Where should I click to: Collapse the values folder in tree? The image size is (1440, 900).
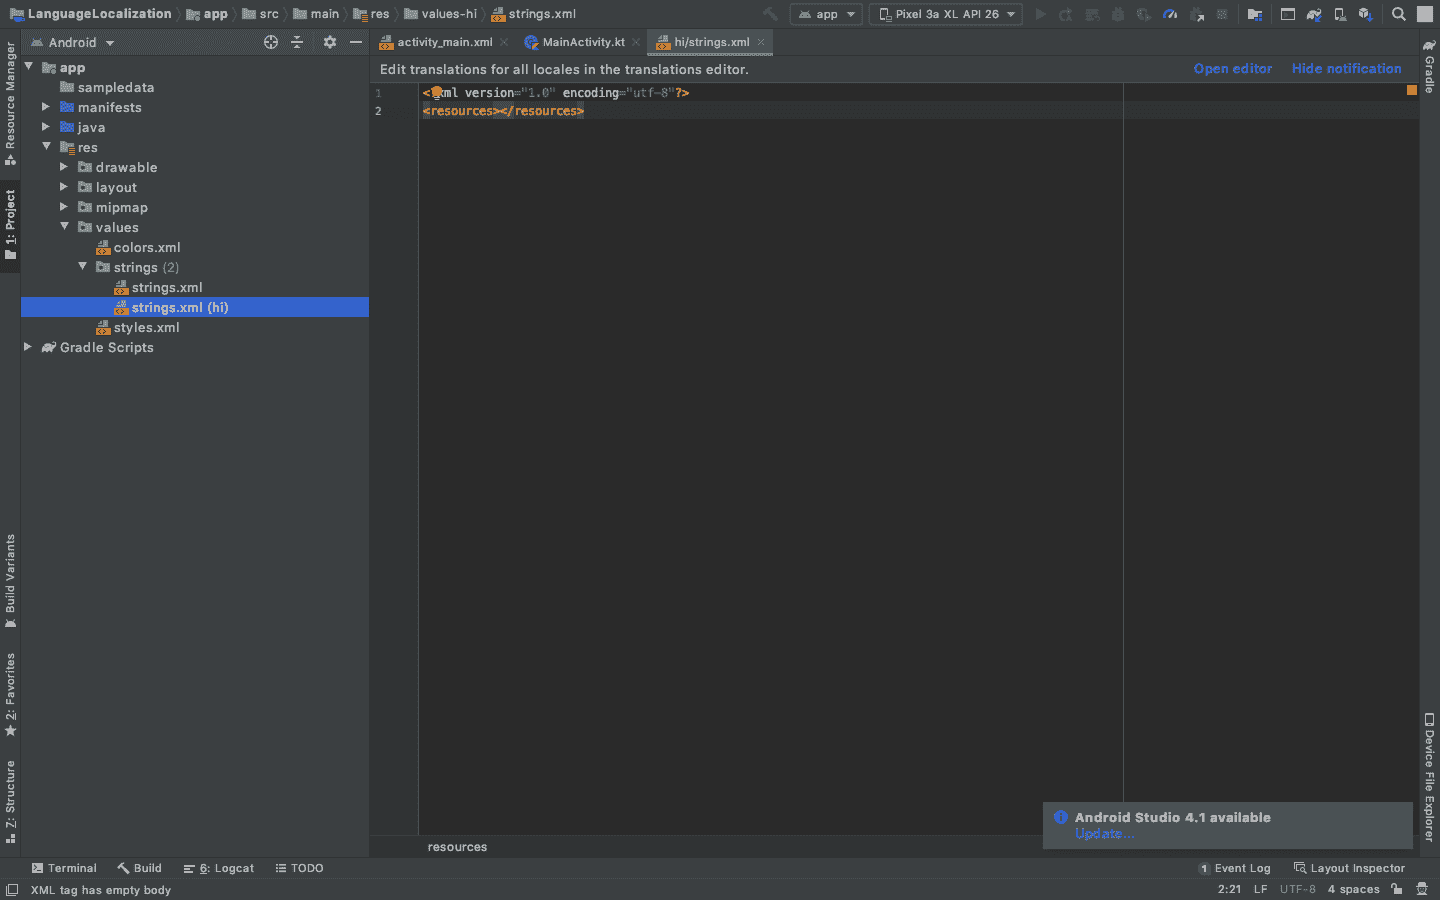(65, 227)
